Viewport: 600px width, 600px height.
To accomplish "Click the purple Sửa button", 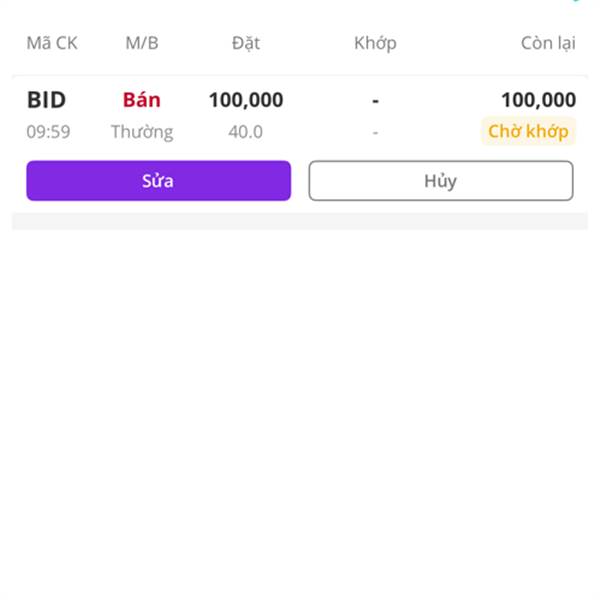I will coord(158,181).
